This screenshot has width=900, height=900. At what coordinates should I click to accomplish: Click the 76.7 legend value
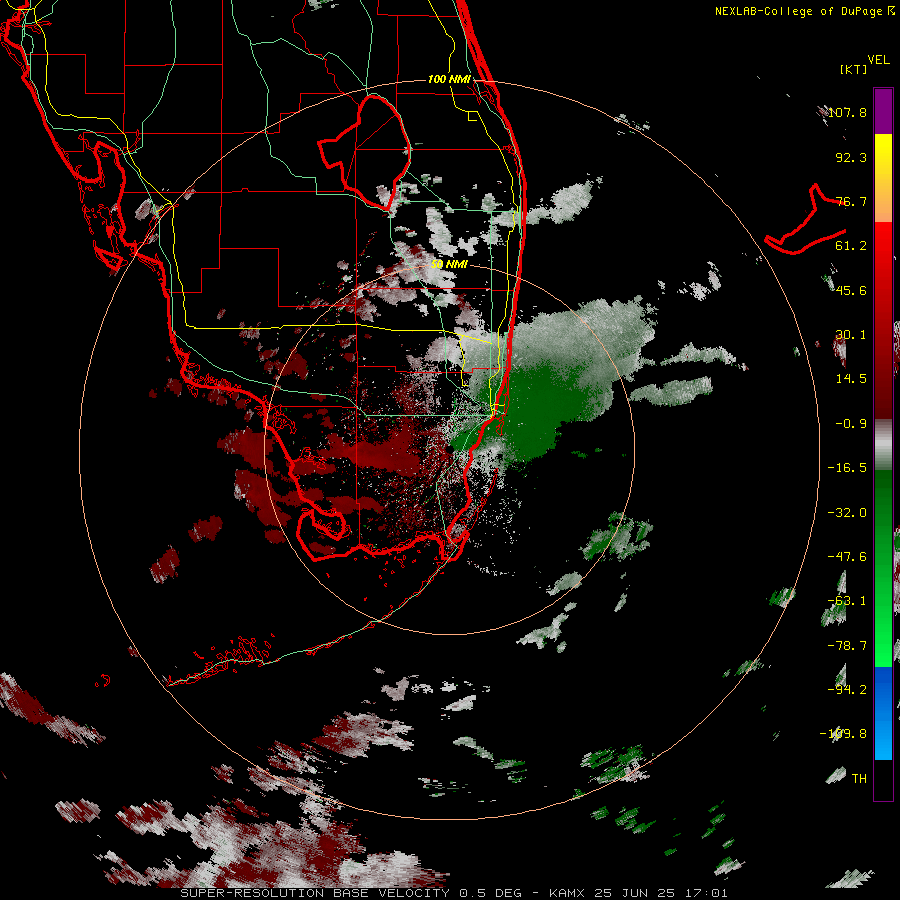point(851,201)
